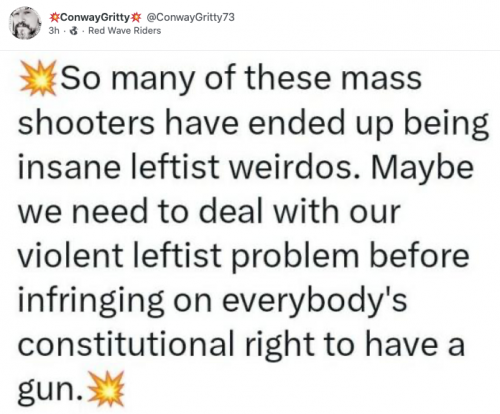
Task: Click the large explosion emoji starting the post
Action: tap(38, 78)
